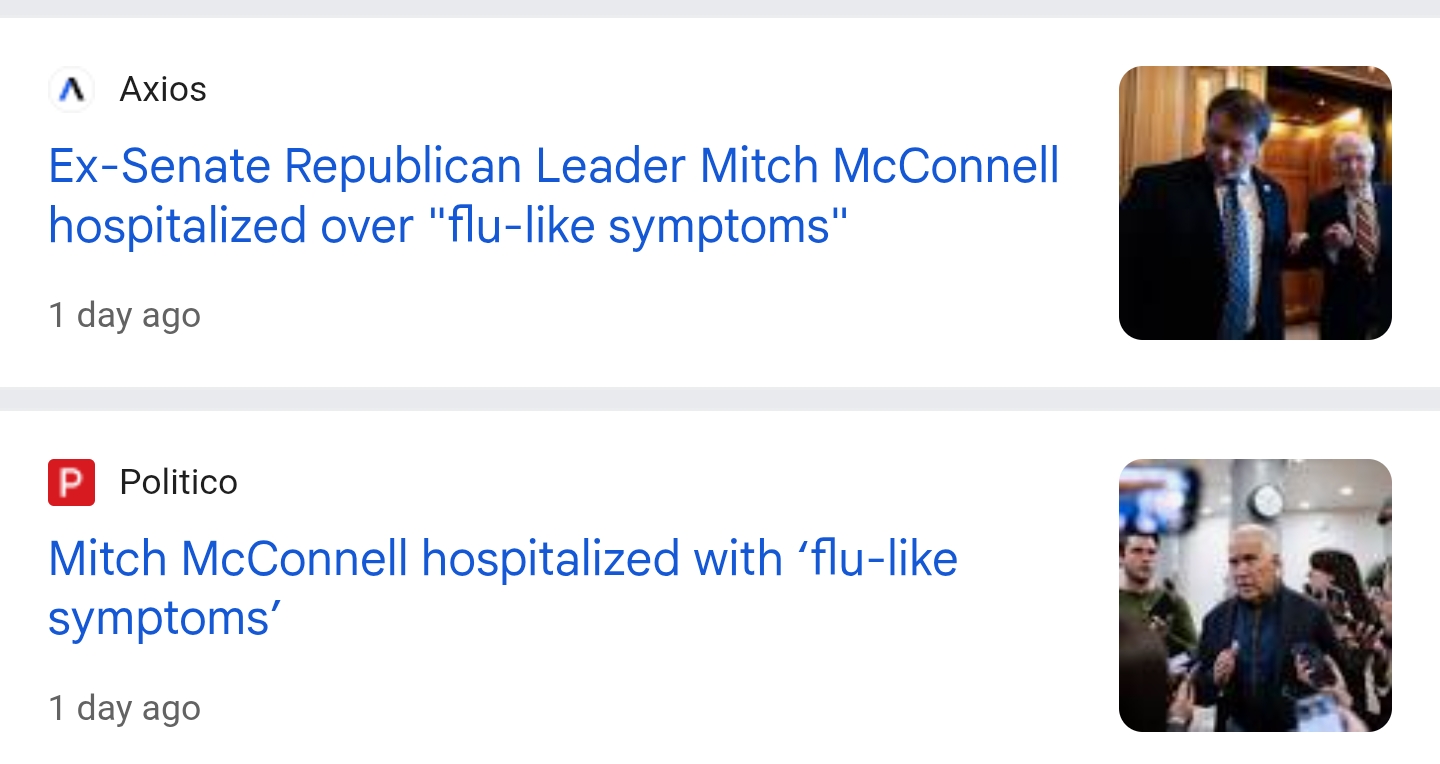
Task: Click the wall clock in the Politico photo
Action: [x=1266, y=499]
